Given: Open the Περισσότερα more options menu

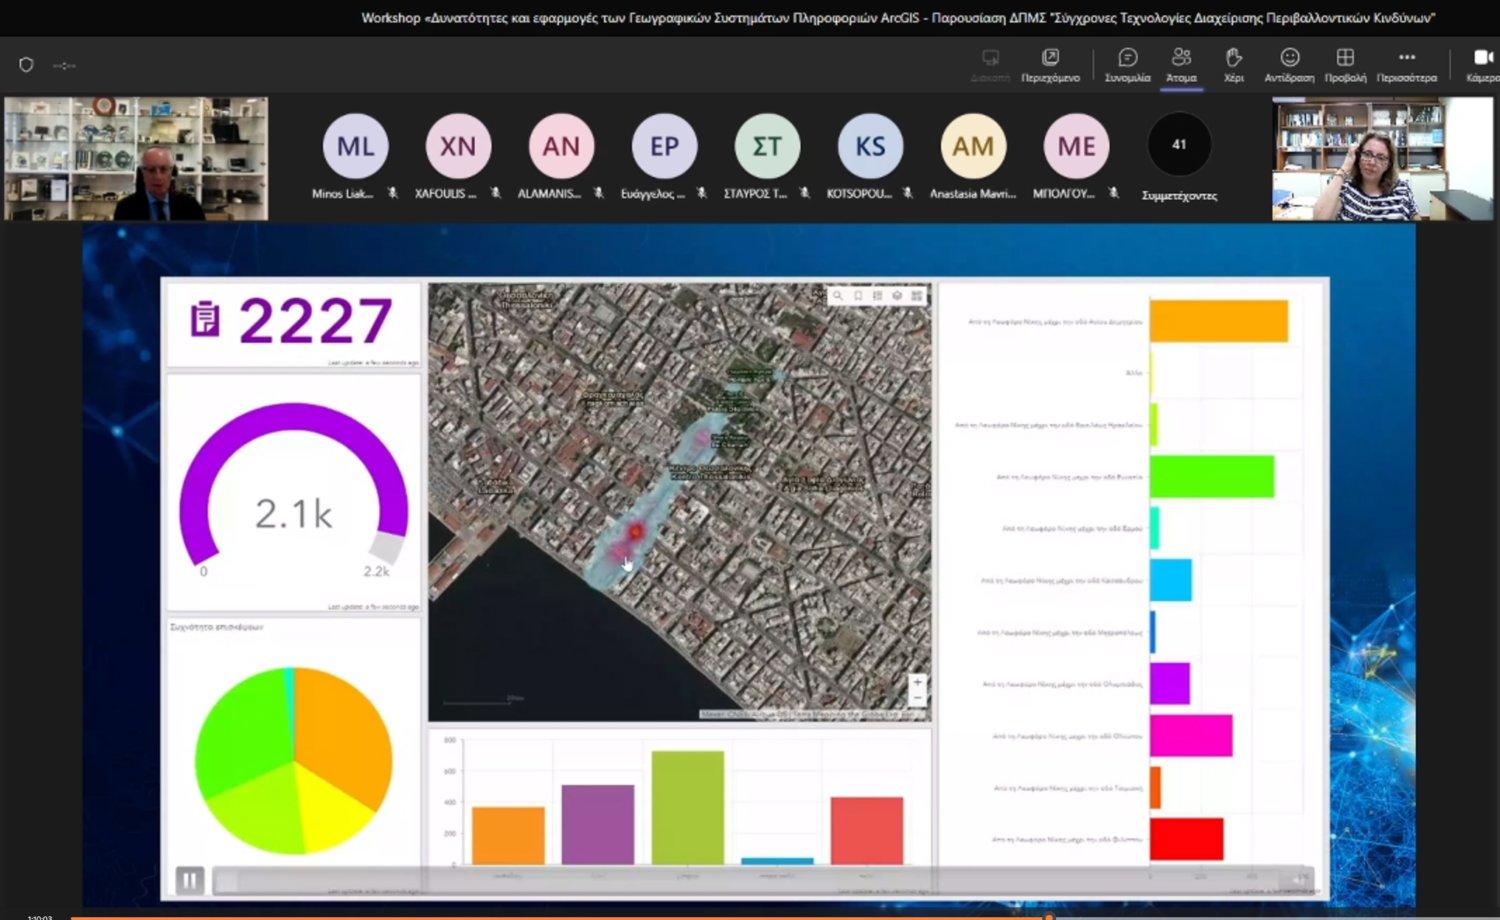Looking at the screenshot, I should click(x=1406, y=64).
